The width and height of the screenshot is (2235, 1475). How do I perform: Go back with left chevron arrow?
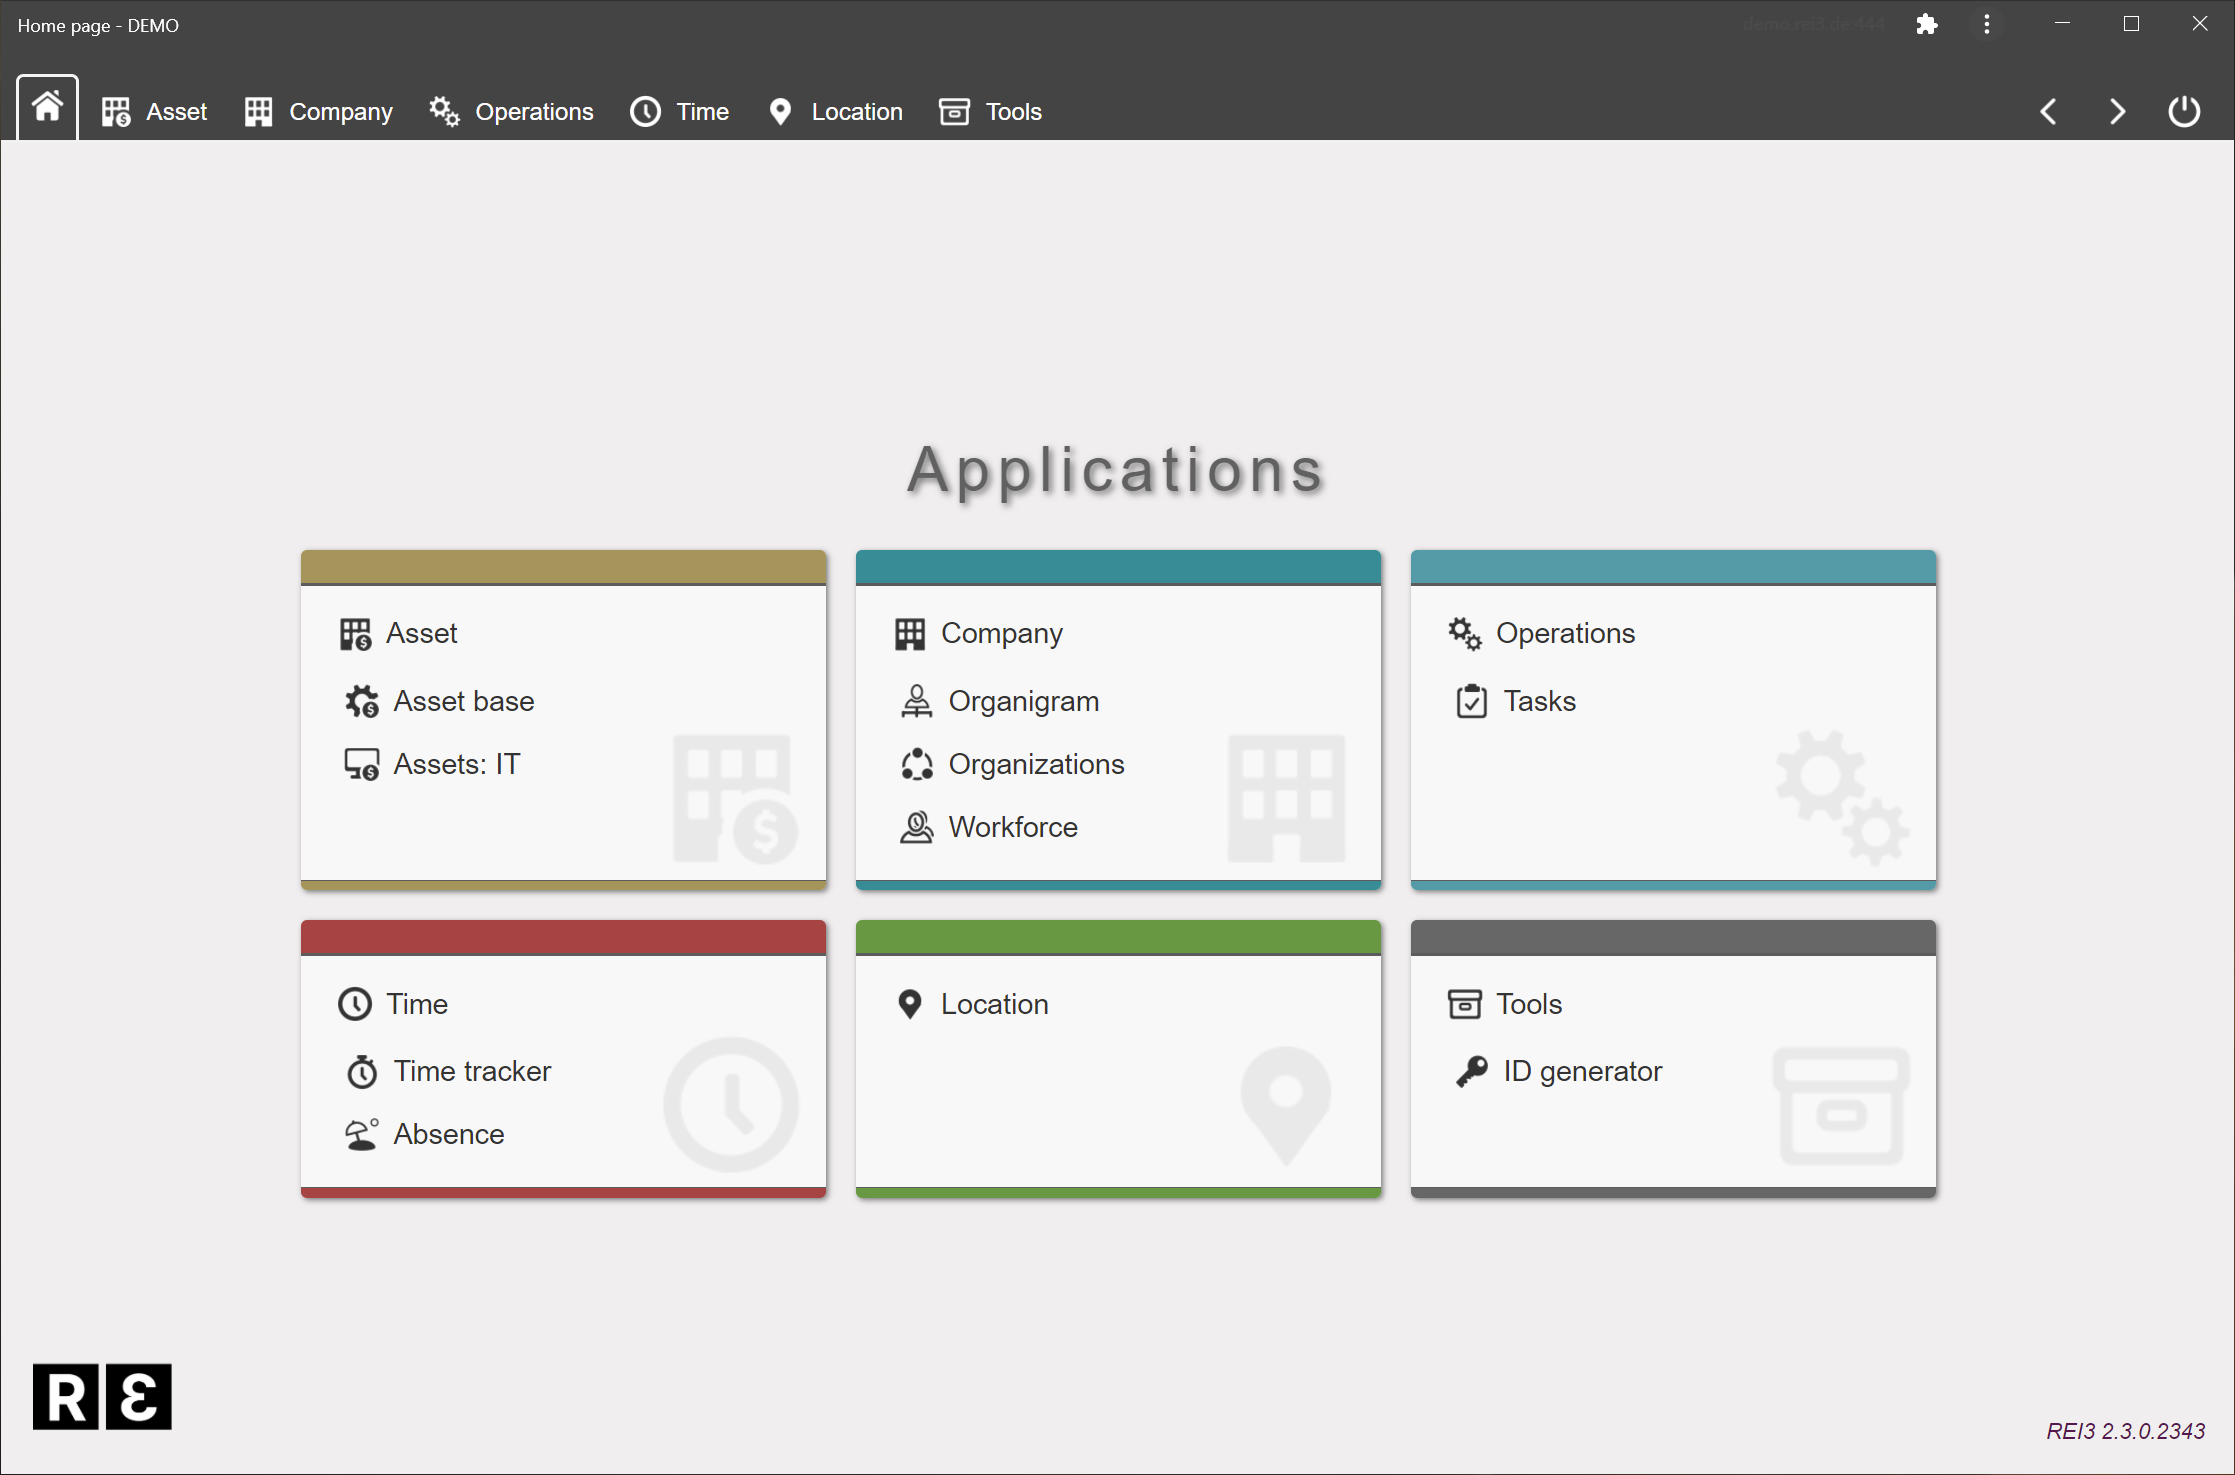tap(2048, 111)
